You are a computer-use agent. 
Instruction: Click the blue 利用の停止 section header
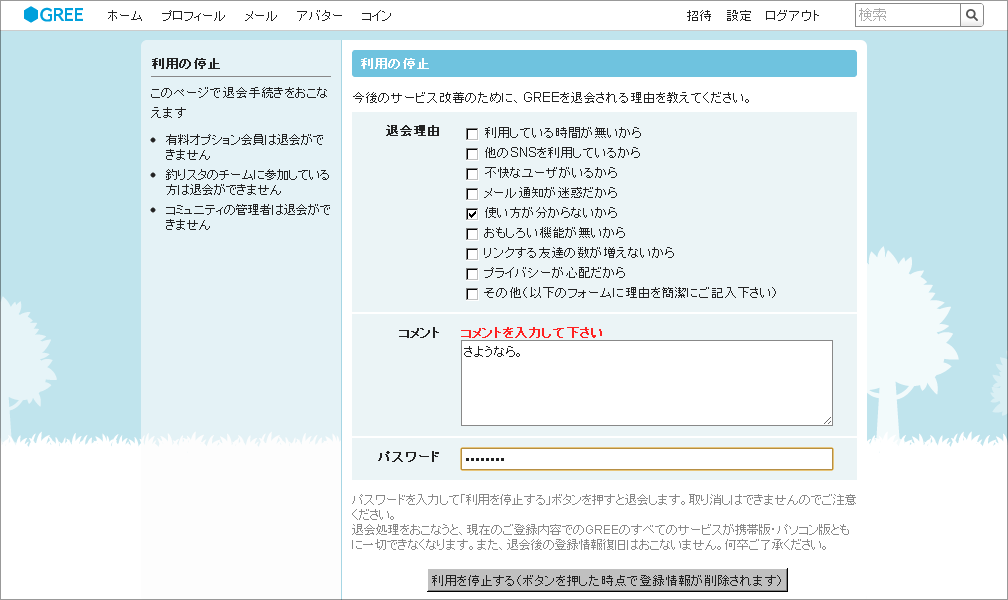tap(604, 64)
